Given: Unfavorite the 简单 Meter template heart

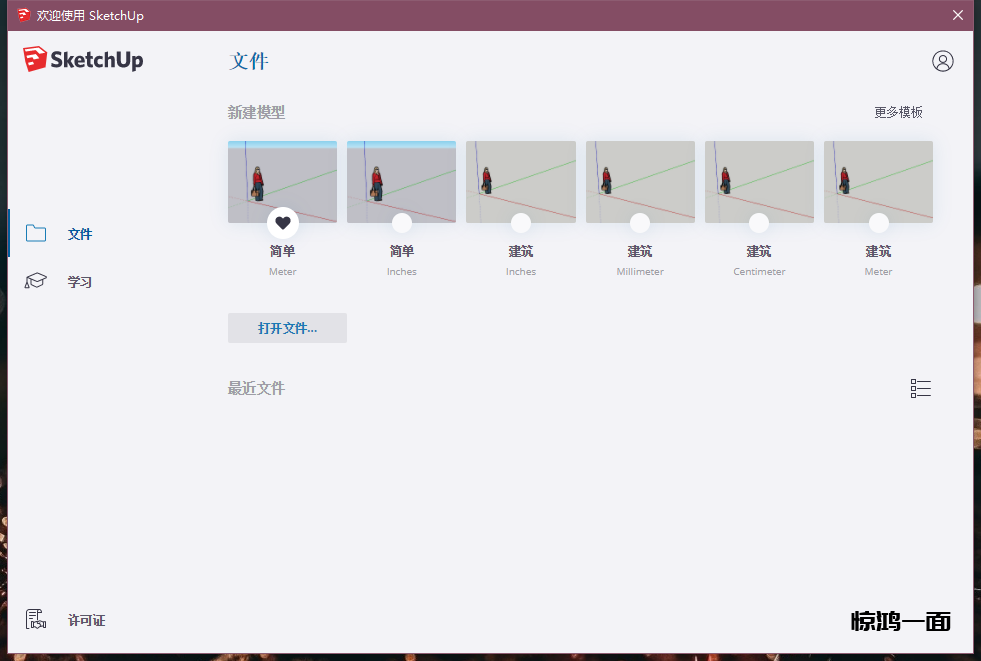Looking at the screenshot, I should click(283, 223).
